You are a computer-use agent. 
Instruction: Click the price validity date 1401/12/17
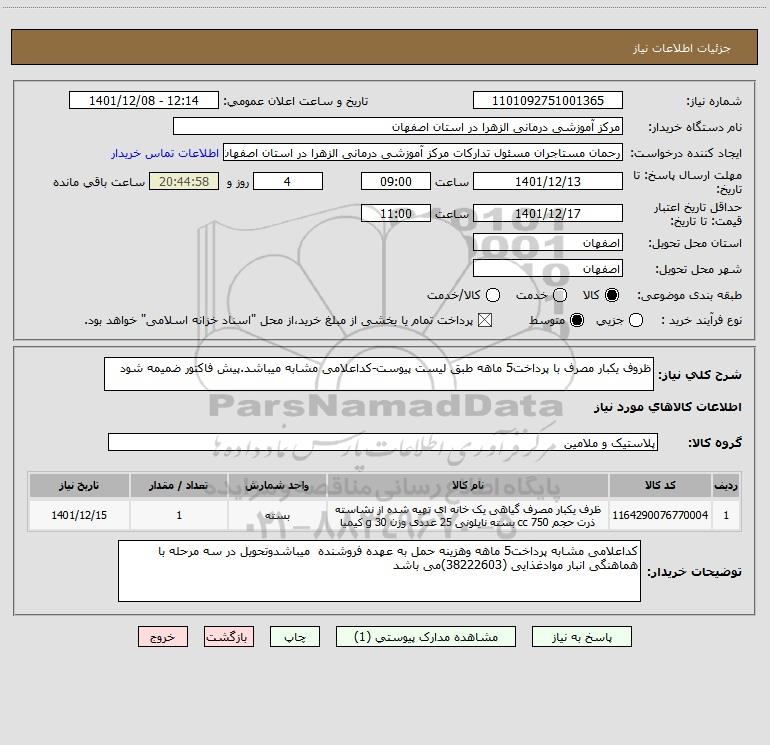tap(548, 213)
